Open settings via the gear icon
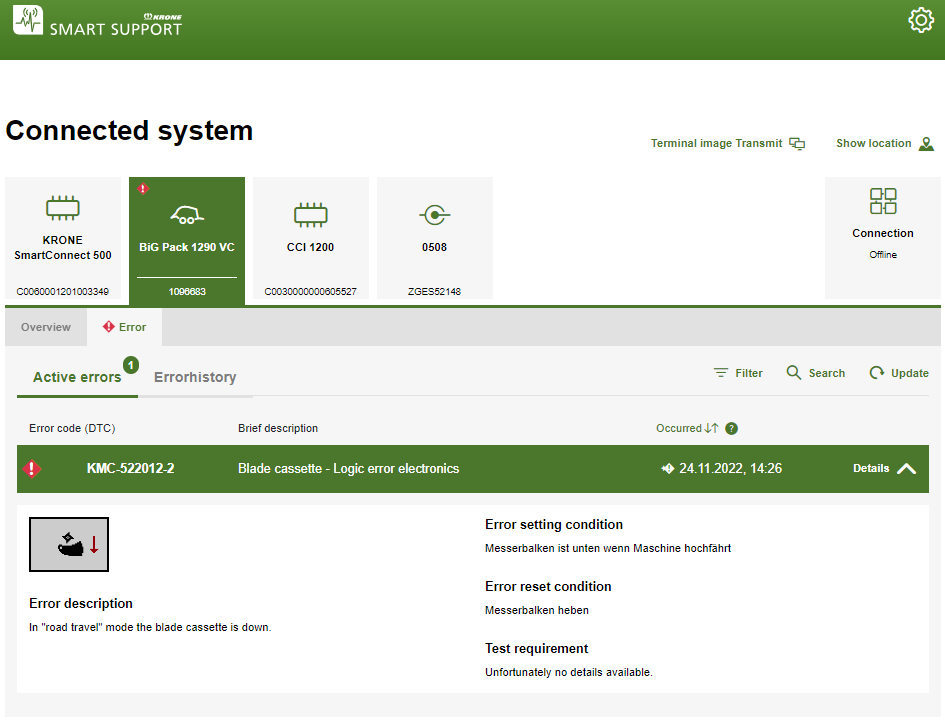 920,21
